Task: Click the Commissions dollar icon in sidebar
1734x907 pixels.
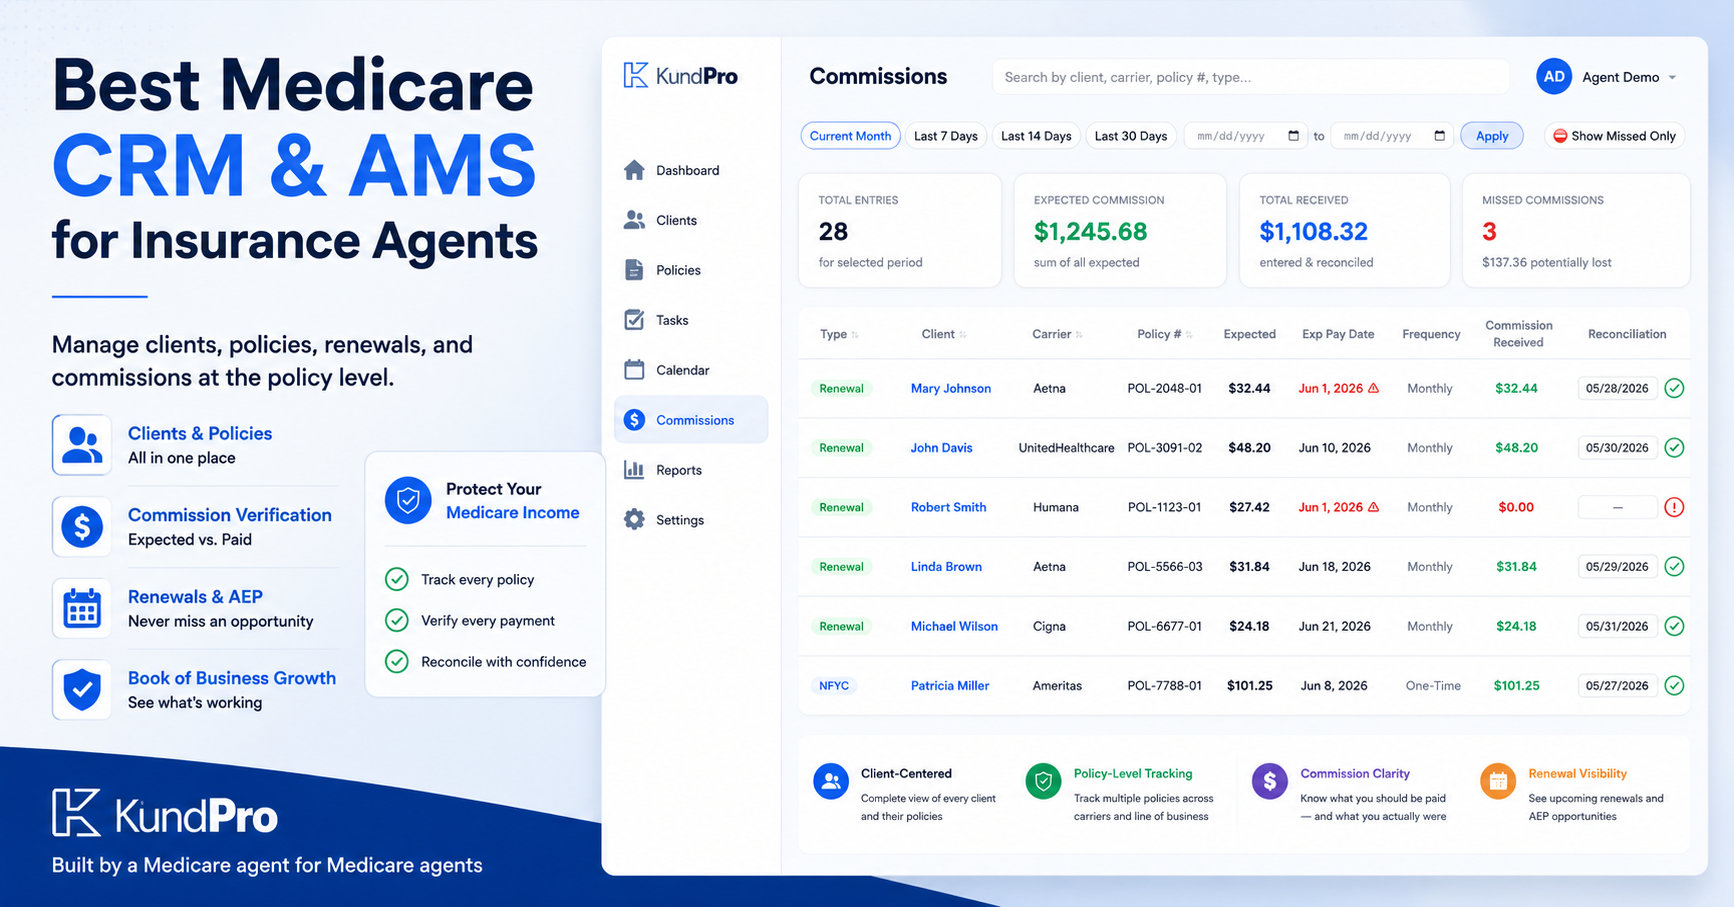Action: click(634, 420)
